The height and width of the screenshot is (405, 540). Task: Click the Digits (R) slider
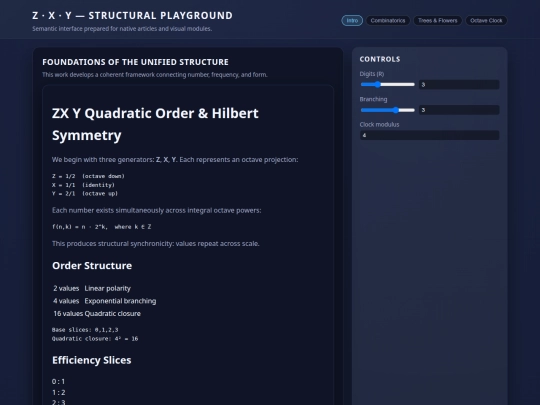[387, 84]
